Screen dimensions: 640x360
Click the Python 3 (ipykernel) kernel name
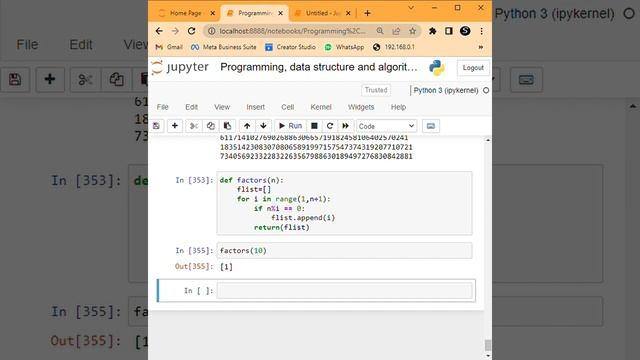[446, 90]
